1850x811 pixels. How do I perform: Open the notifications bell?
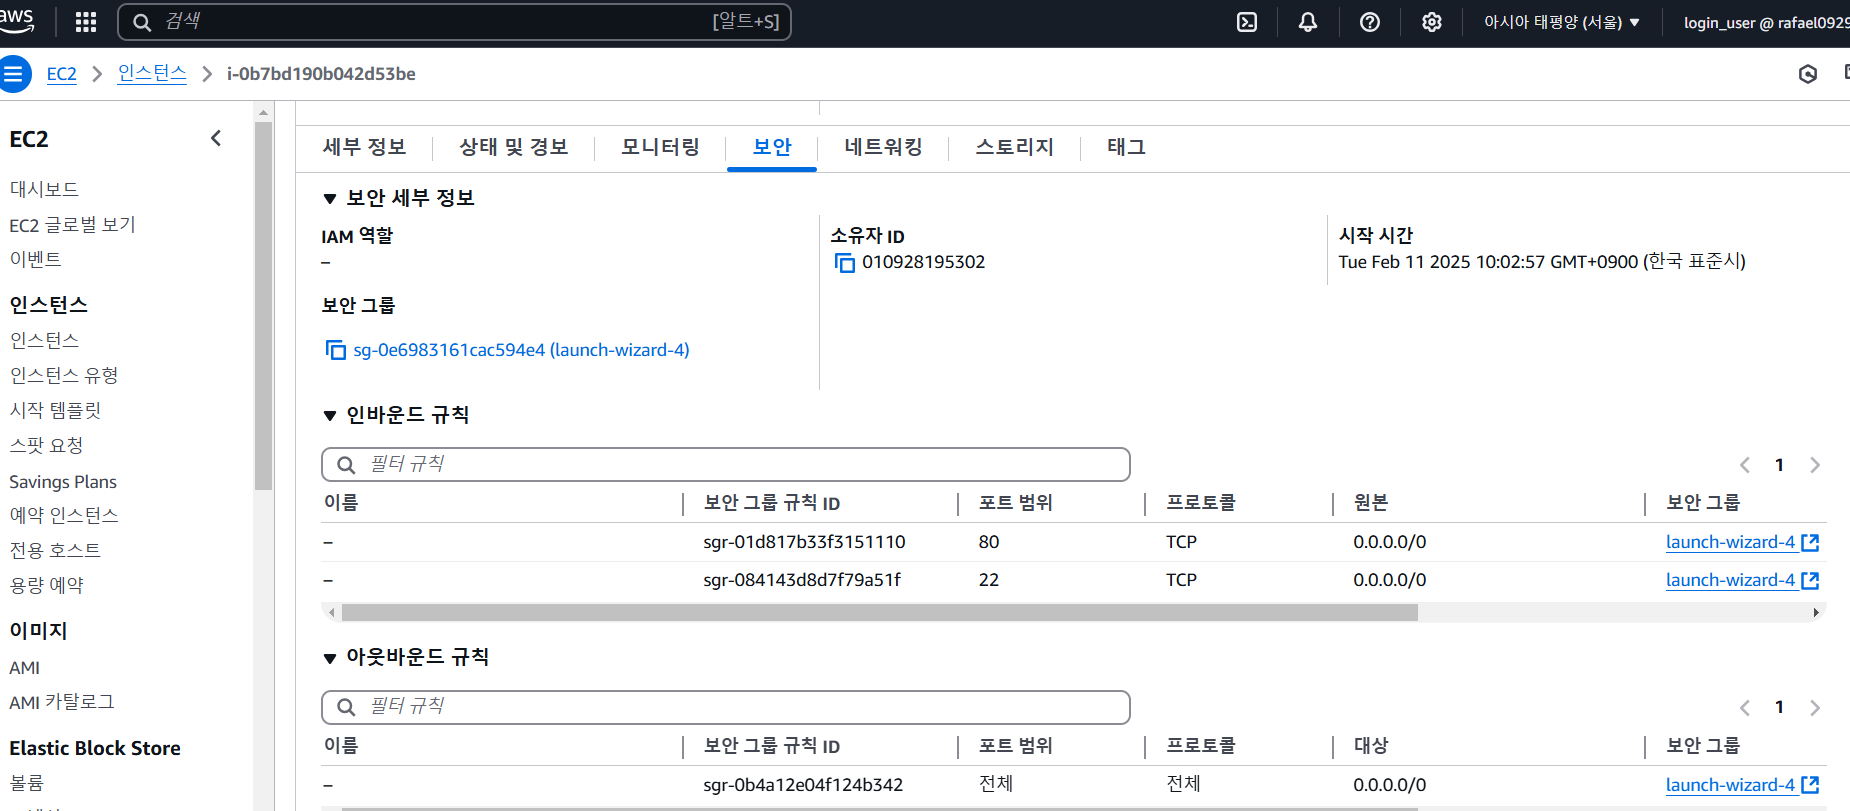1308,22
